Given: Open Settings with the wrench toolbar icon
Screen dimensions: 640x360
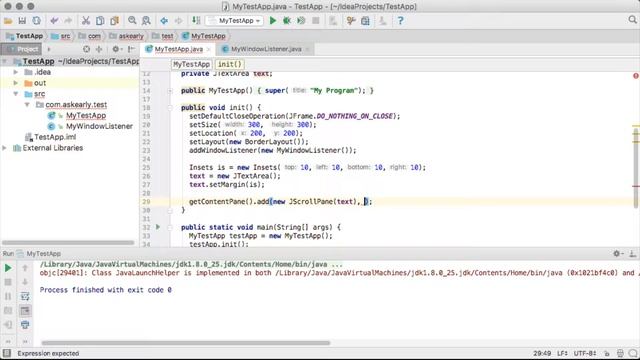Looking at the screenshot, I should pos(351,20).
